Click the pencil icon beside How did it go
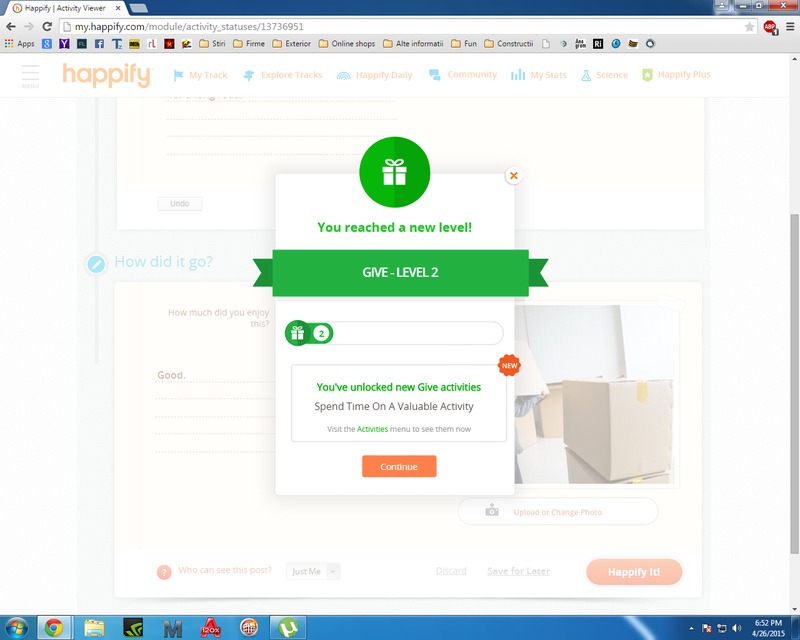This screenshot has width=800, height=640. click(96, 264)
